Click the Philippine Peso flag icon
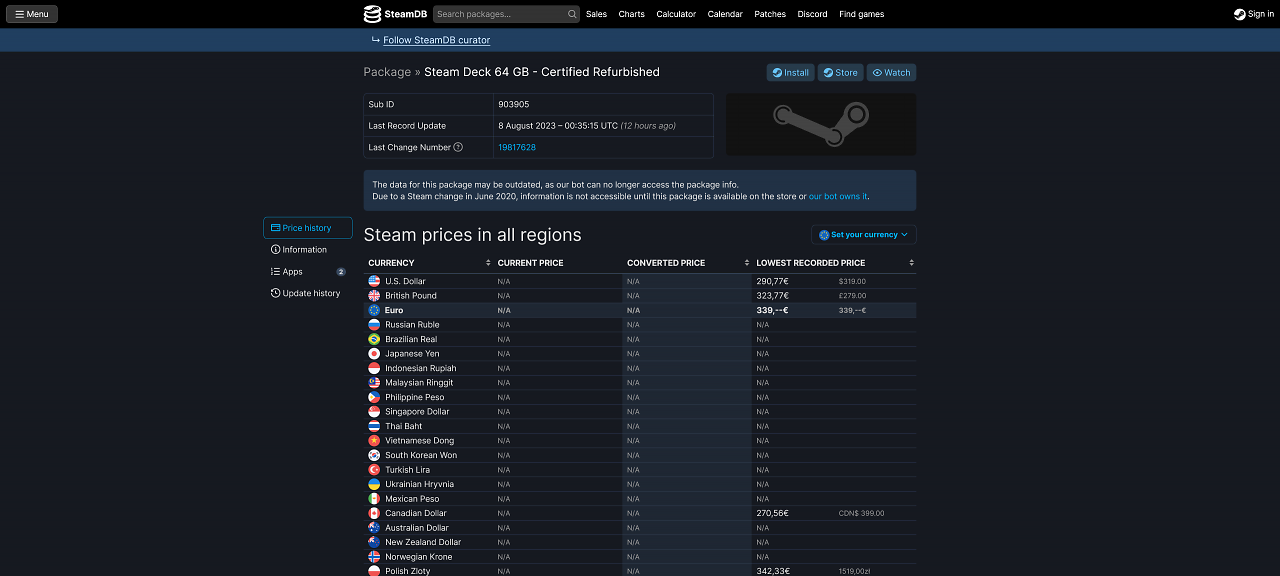This screenshot has width=1280, height=576. [374, 397]
